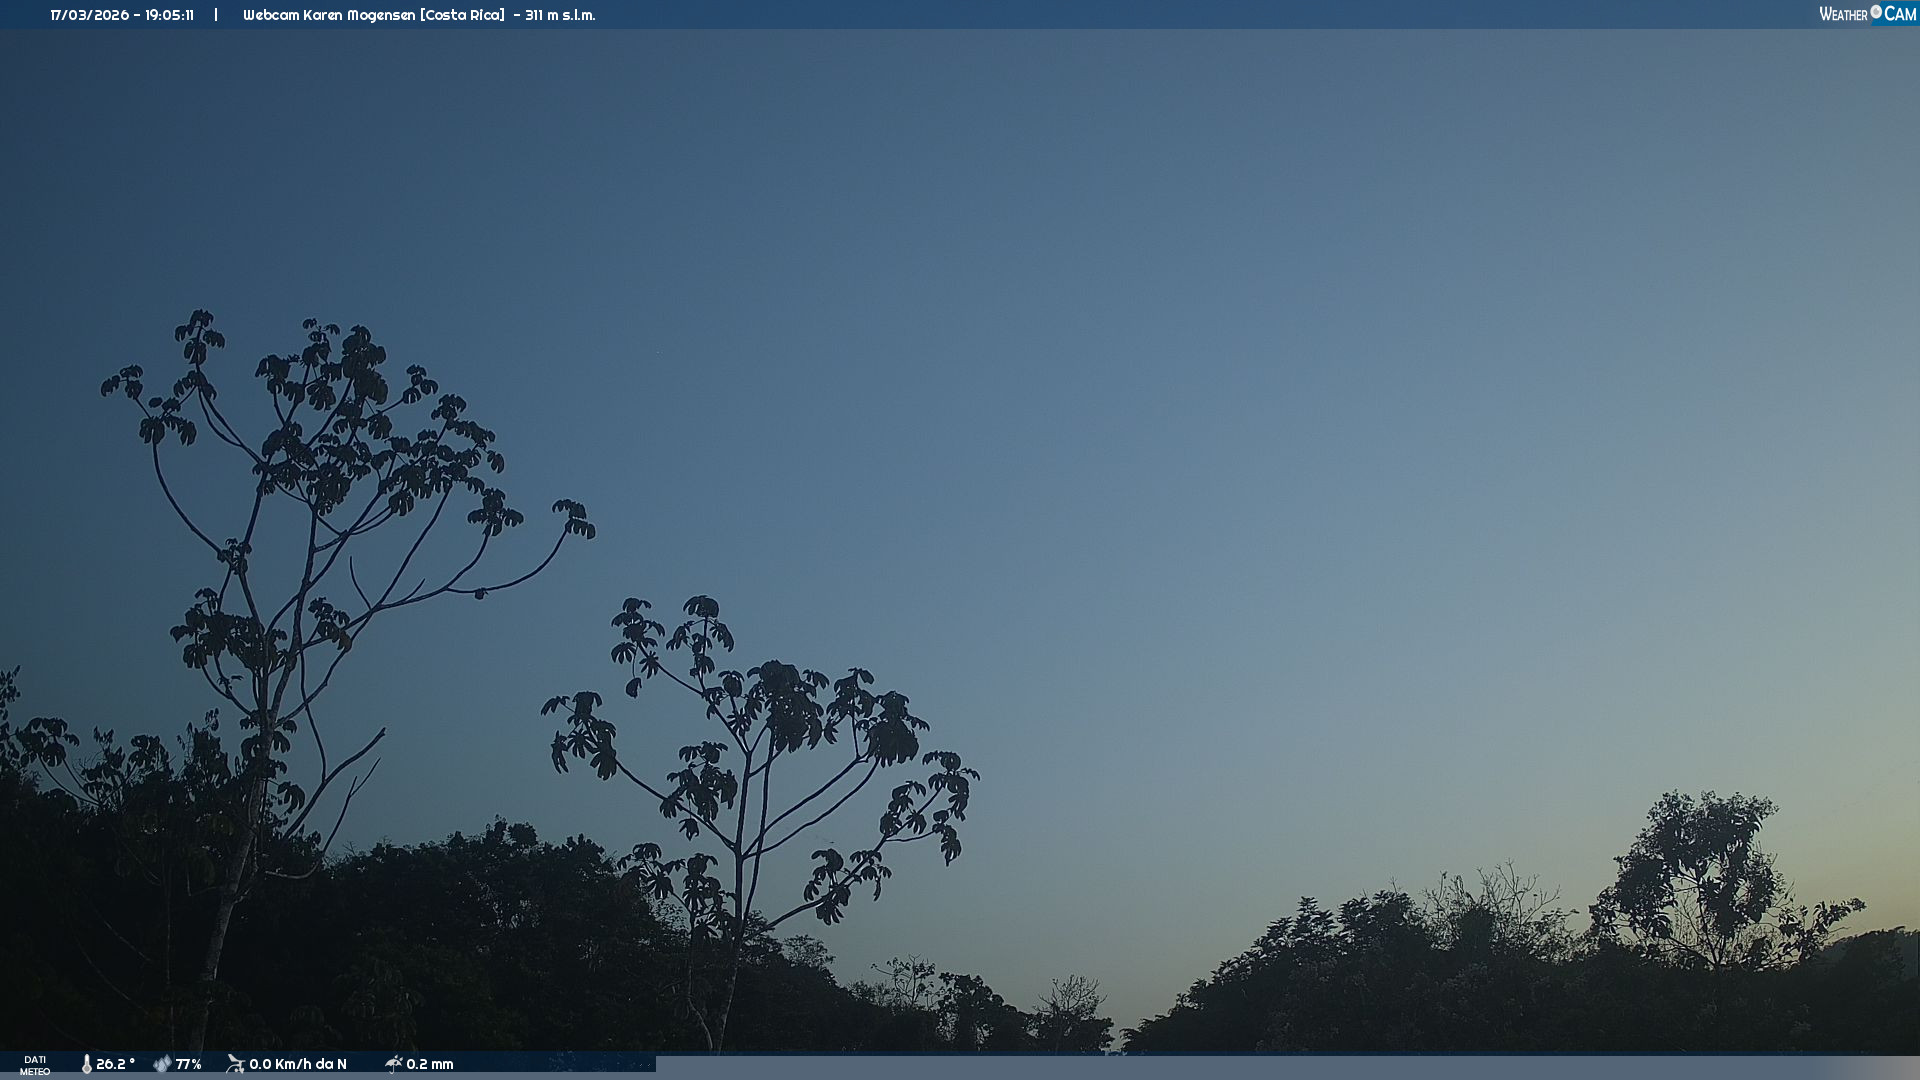Click the vertical separator after the time
1920x1080 pixels.
[x=216, y=15]
